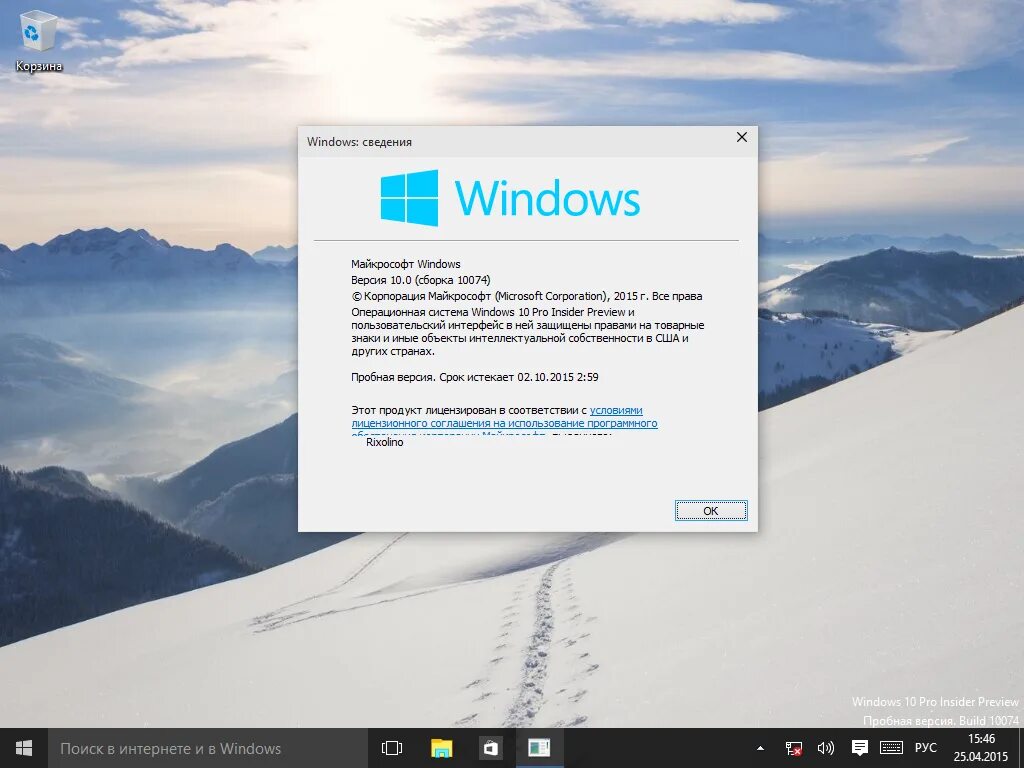Launch File Explorer from the taskbar
The image size is (1024, 768).
pyautogui.click(x=441, y=748)
